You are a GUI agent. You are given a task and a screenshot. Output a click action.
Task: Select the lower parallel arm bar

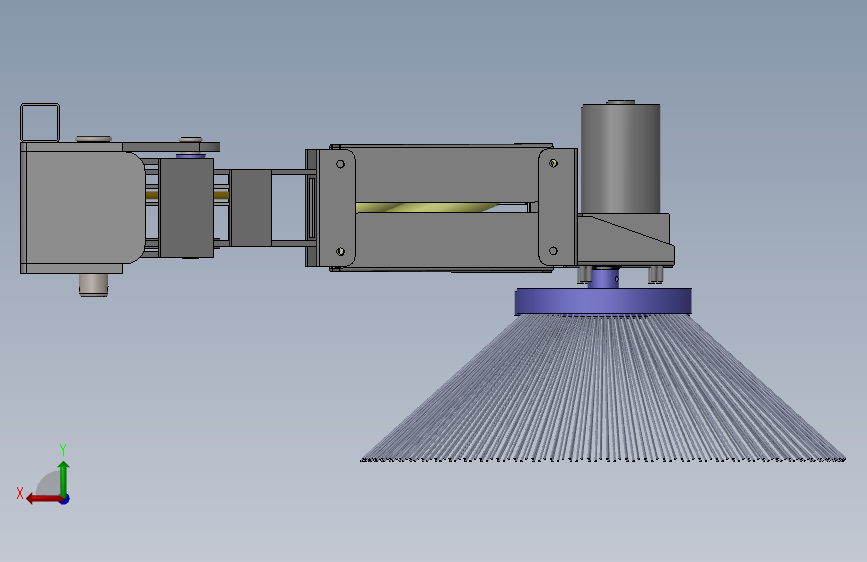[447, 240]
